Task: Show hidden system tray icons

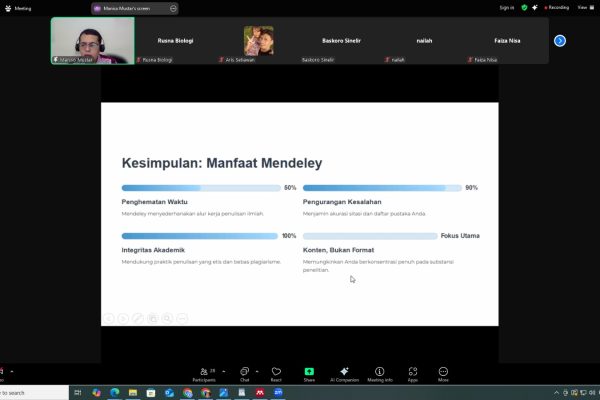Action: pyautogui.click(x=556, y=393)
